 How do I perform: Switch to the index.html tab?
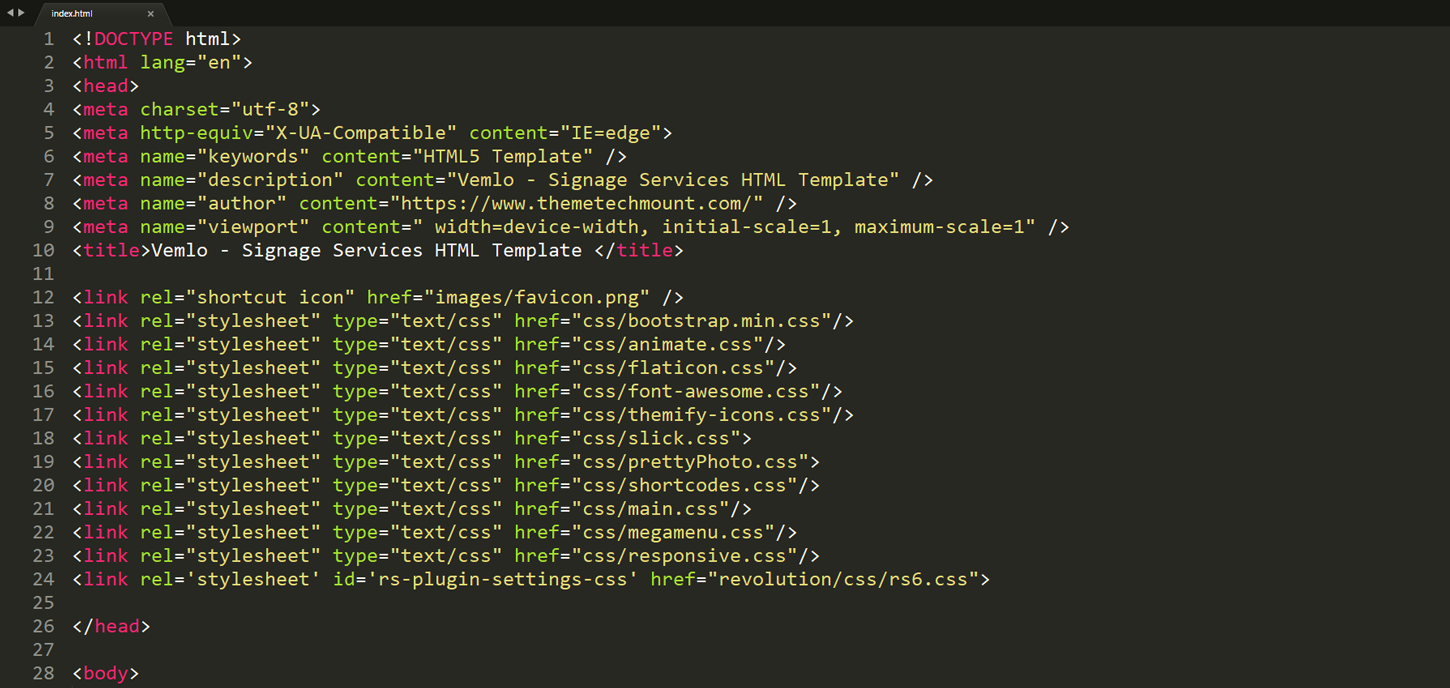[100, 14]
